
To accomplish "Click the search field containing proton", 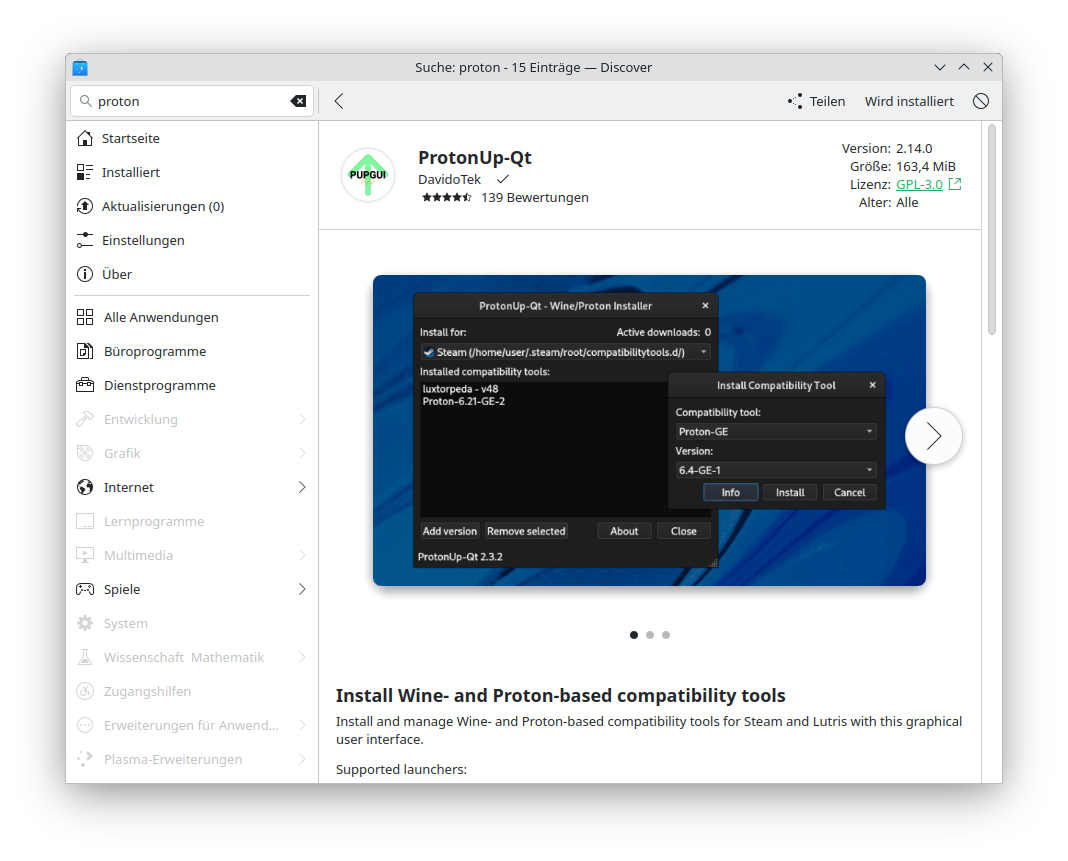I will pyautogui.click(x=192, y=101).
